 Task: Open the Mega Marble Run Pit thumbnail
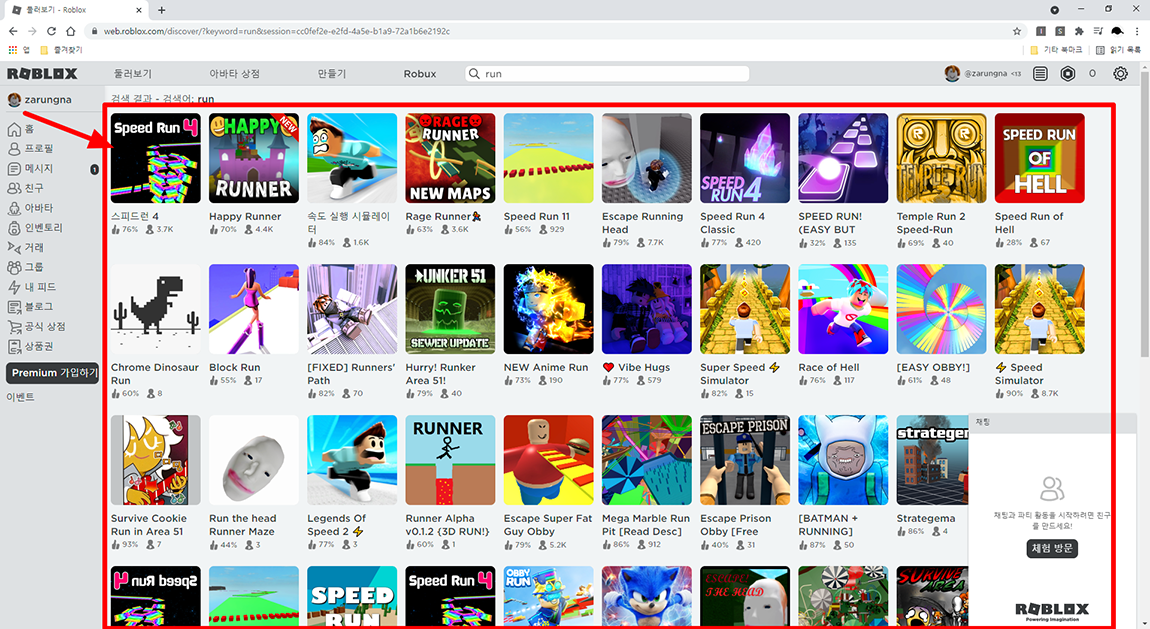pos(647,460)
